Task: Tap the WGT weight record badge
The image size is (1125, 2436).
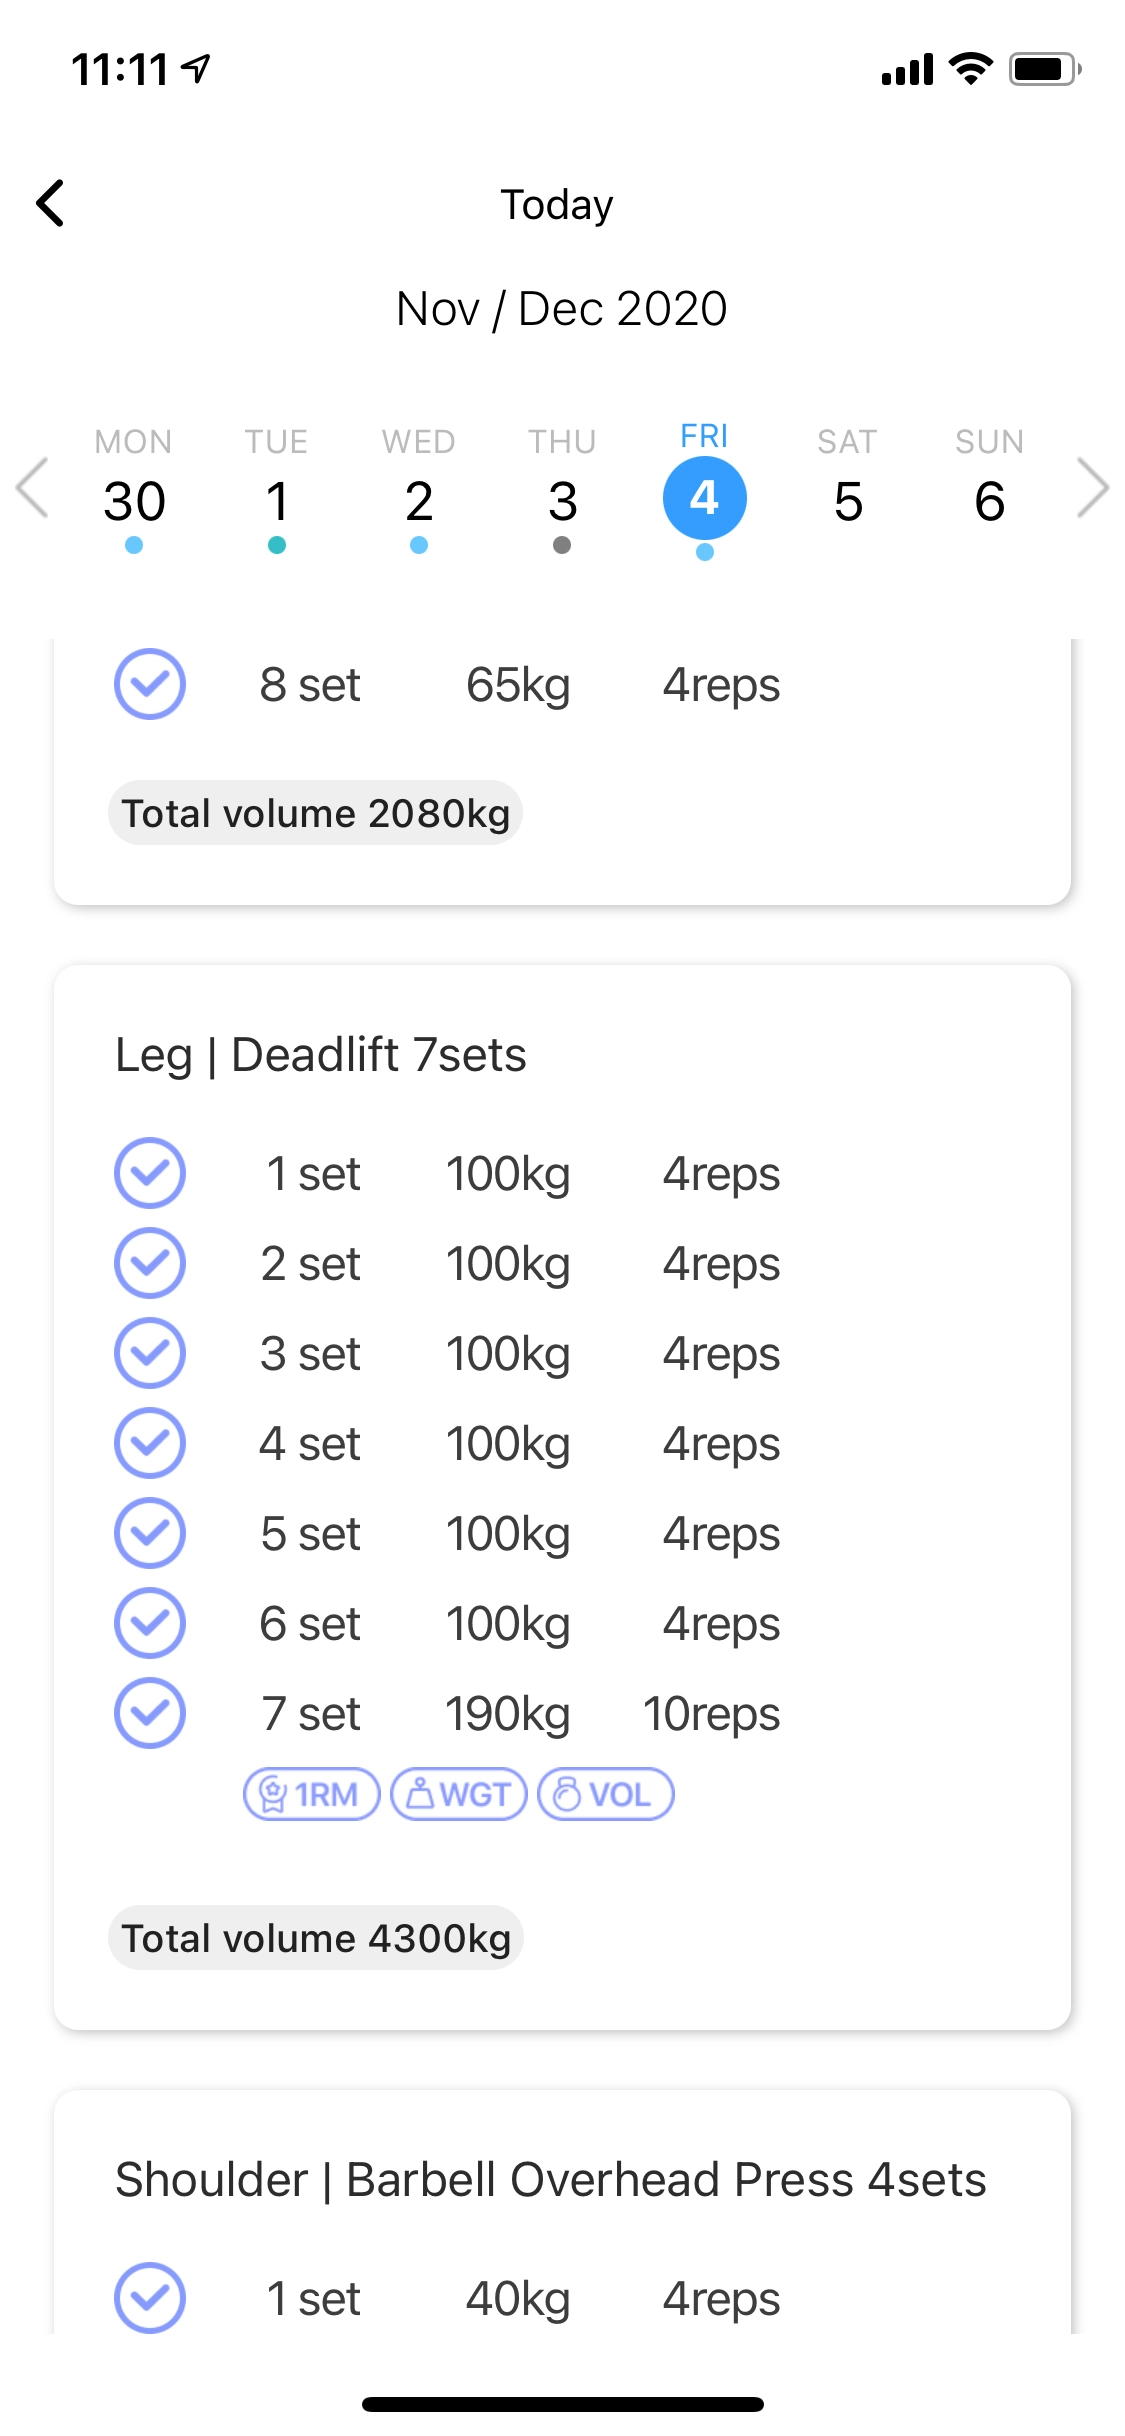Action: [x=459, y=1794]
